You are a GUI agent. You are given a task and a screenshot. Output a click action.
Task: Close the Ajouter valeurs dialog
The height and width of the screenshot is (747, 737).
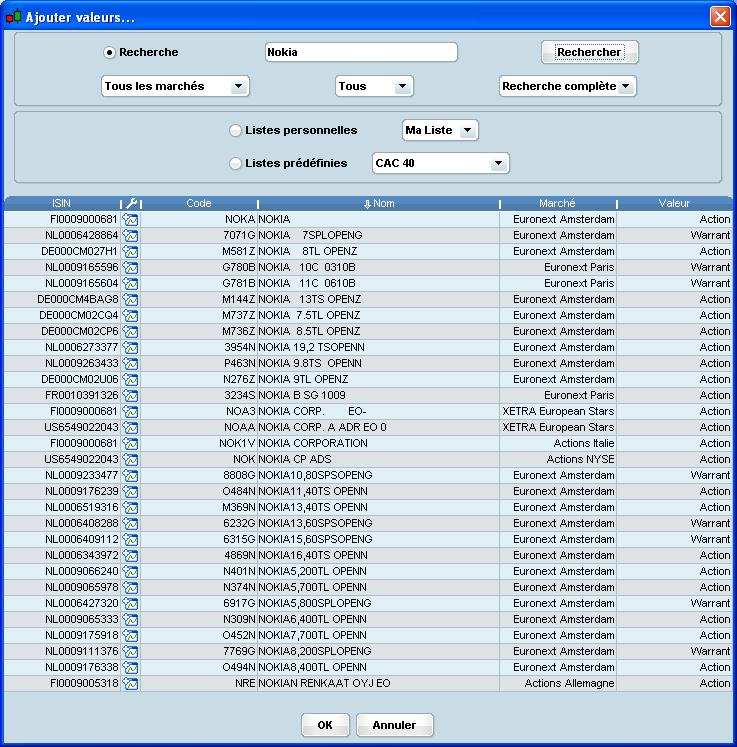720,17
